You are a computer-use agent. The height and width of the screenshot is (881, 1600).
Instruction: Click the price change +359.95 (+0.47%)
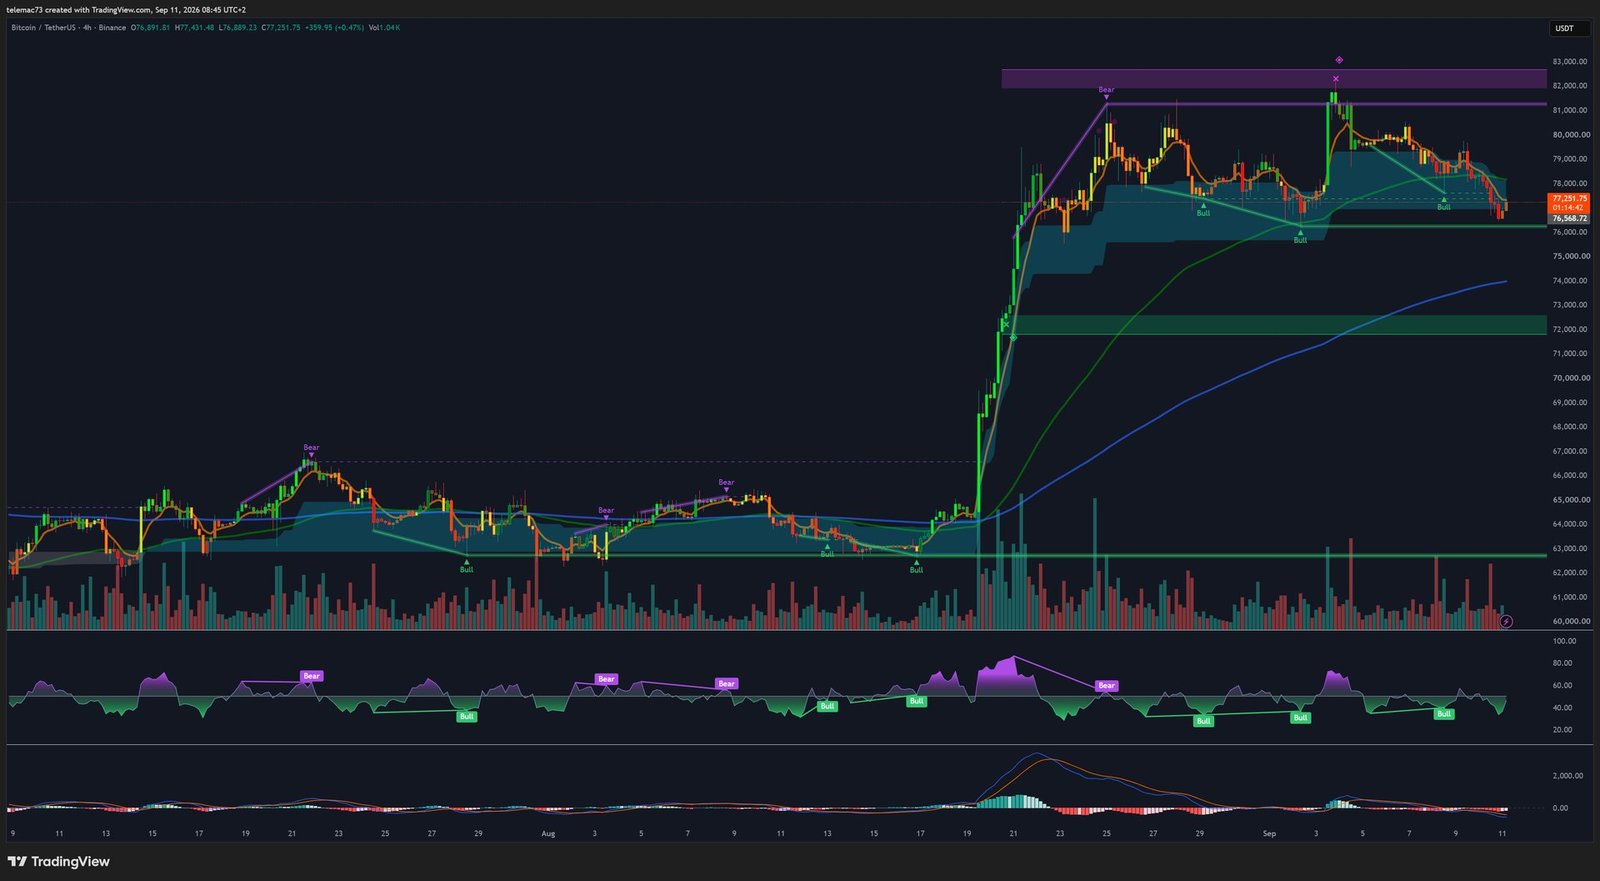click(x=334, y=28)
